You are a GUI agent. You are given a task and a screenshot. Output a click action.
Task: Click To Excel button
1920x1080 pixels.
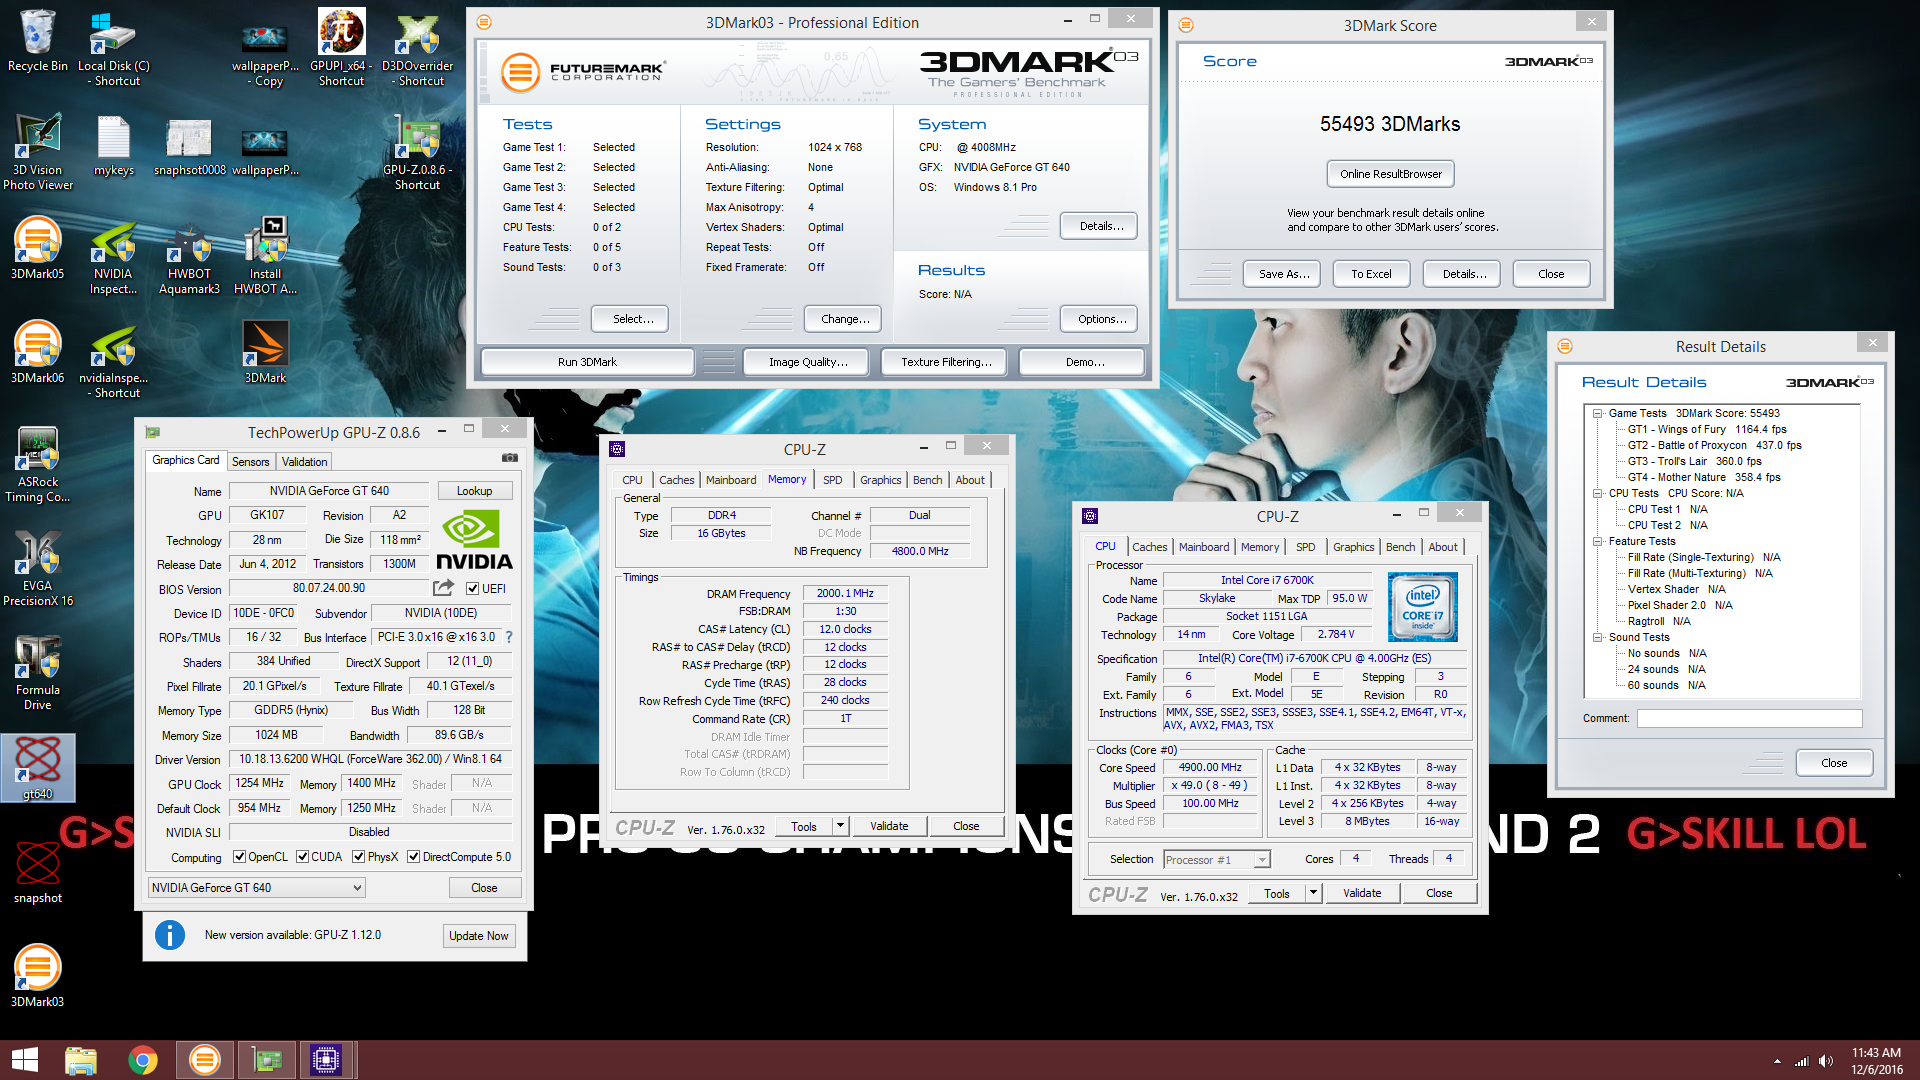point(1371,274)
